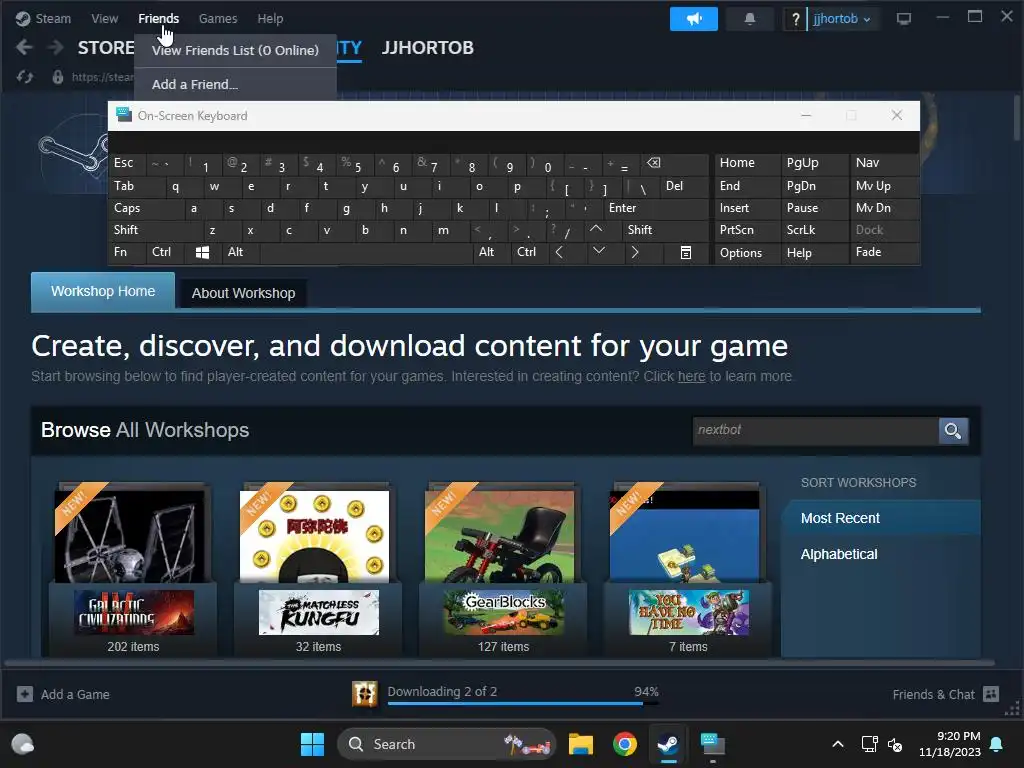
Task: Switch to Workshop Home tab
Action: tap(103, 291)
